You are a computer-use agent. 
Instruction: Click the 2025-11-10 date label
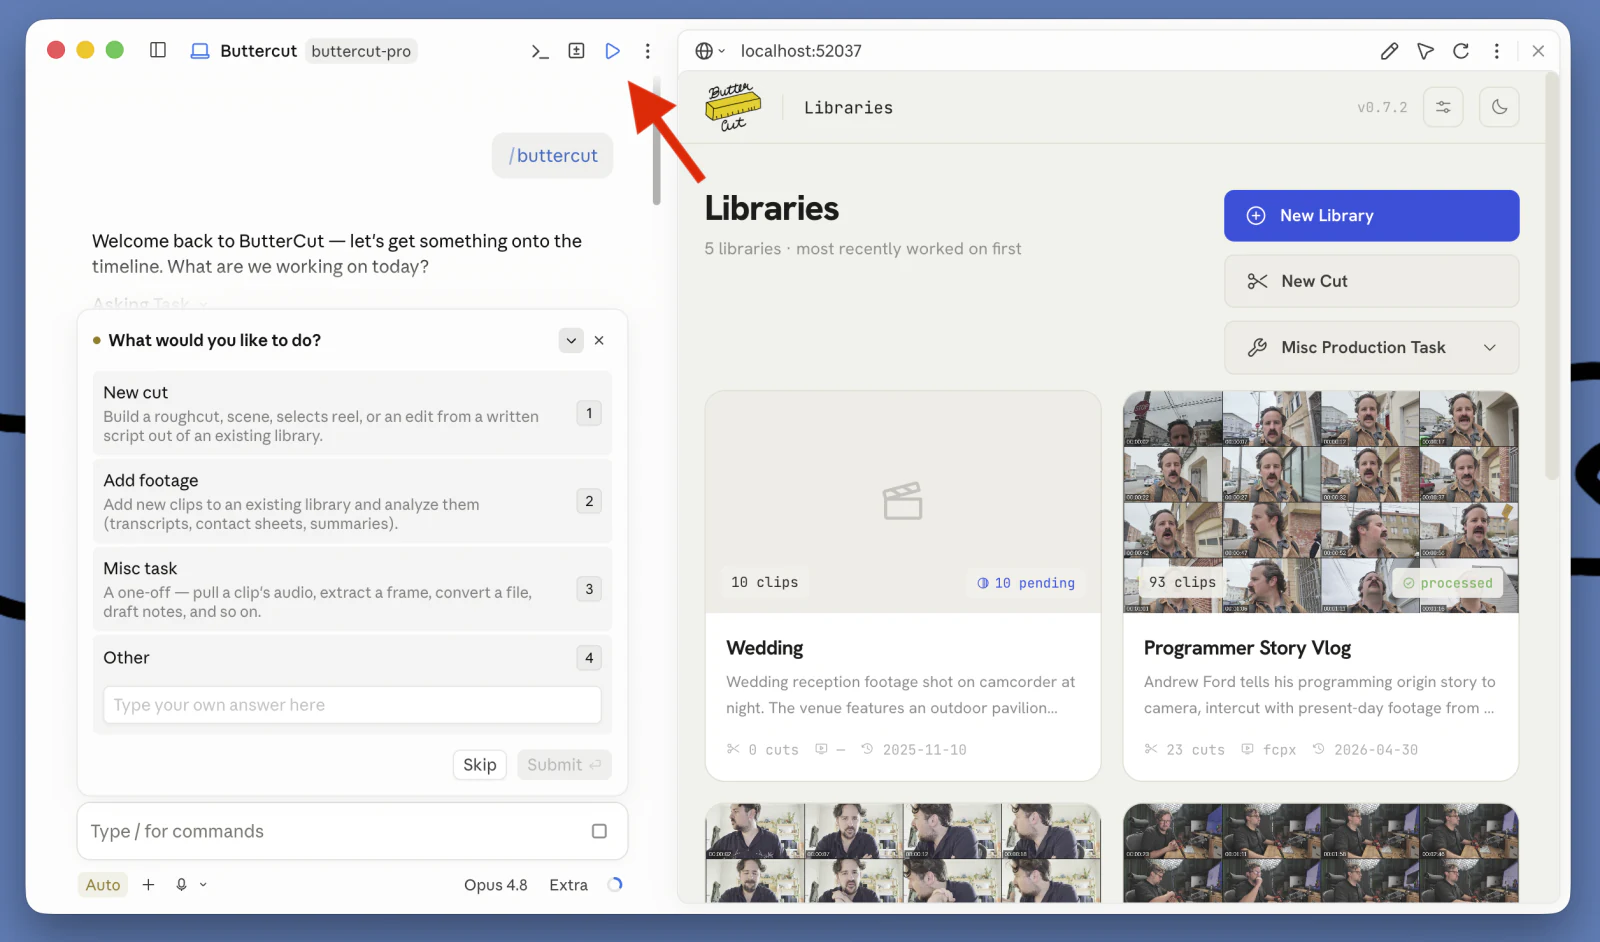tap(913, 750)
